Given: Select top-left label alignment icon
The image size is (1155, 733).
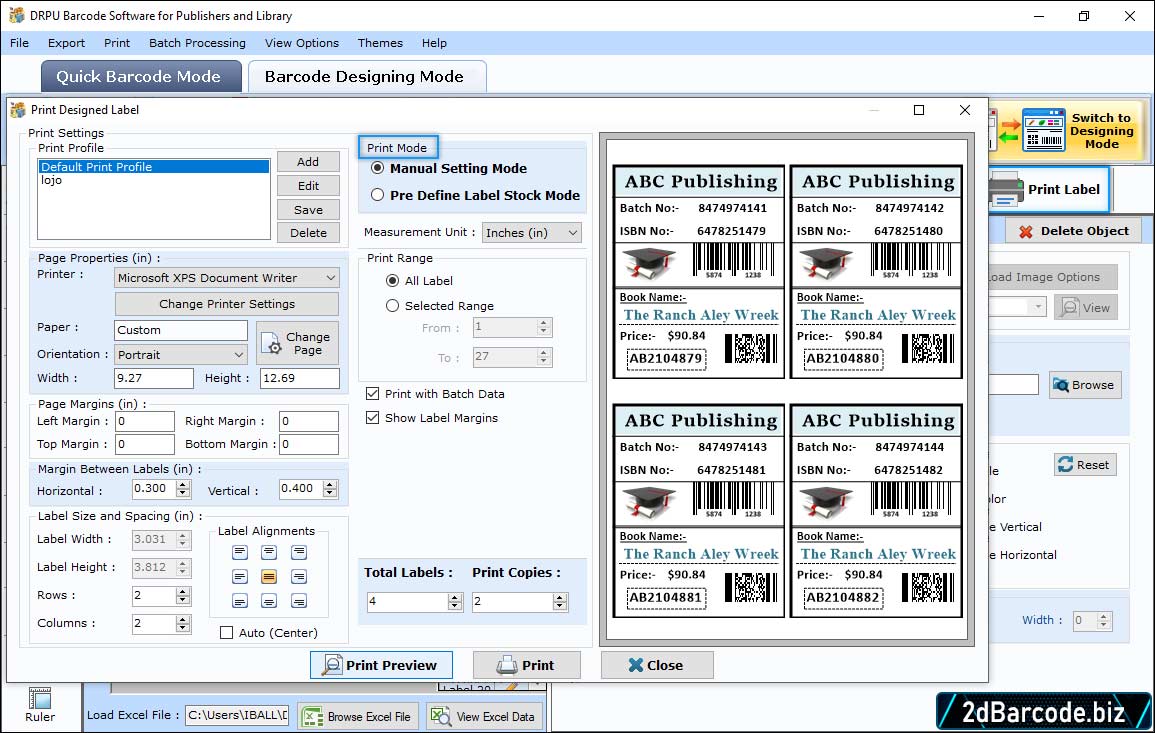Looking at the screenshot, I should pyautogui.click(x=240, y=552).
